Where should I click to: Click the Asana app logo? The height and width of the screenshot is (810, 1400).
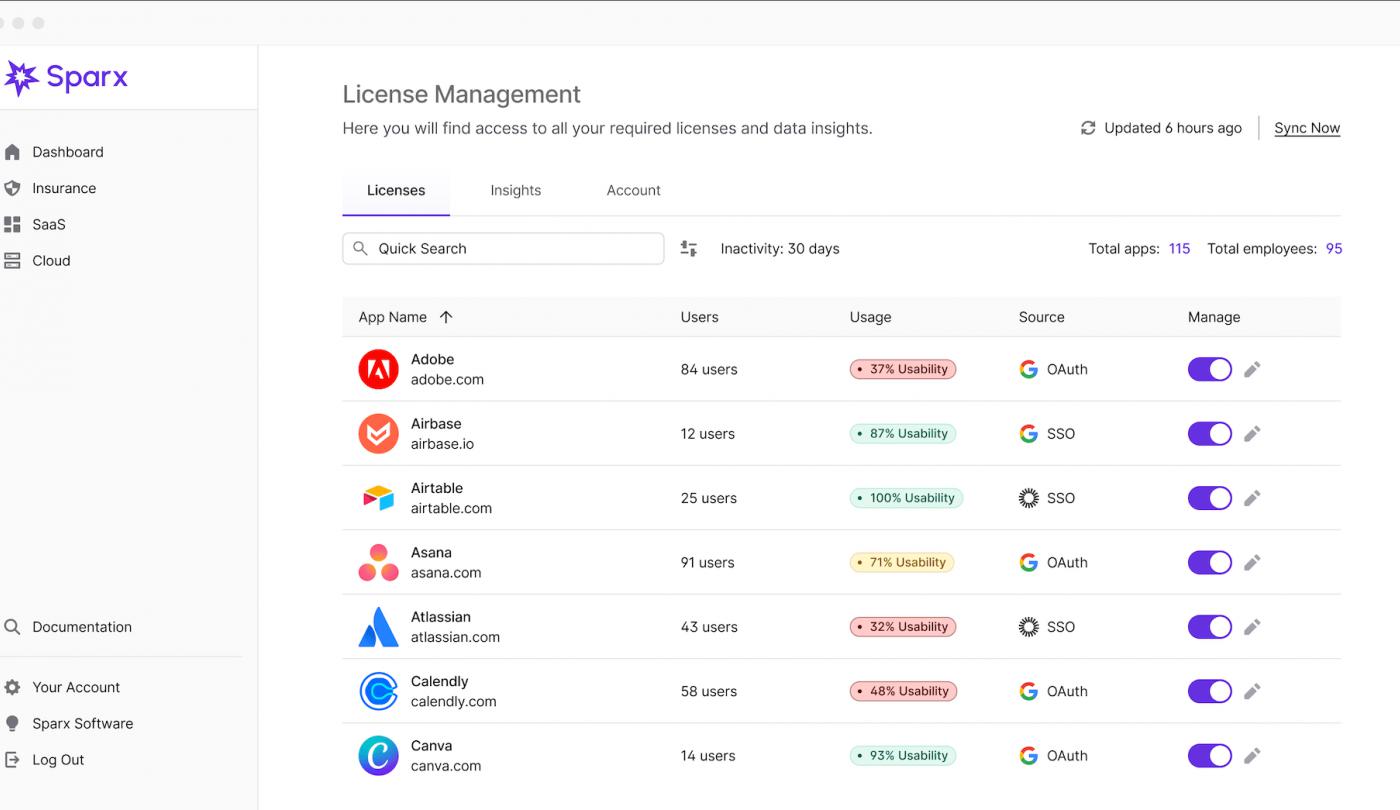tap(378, 562)
